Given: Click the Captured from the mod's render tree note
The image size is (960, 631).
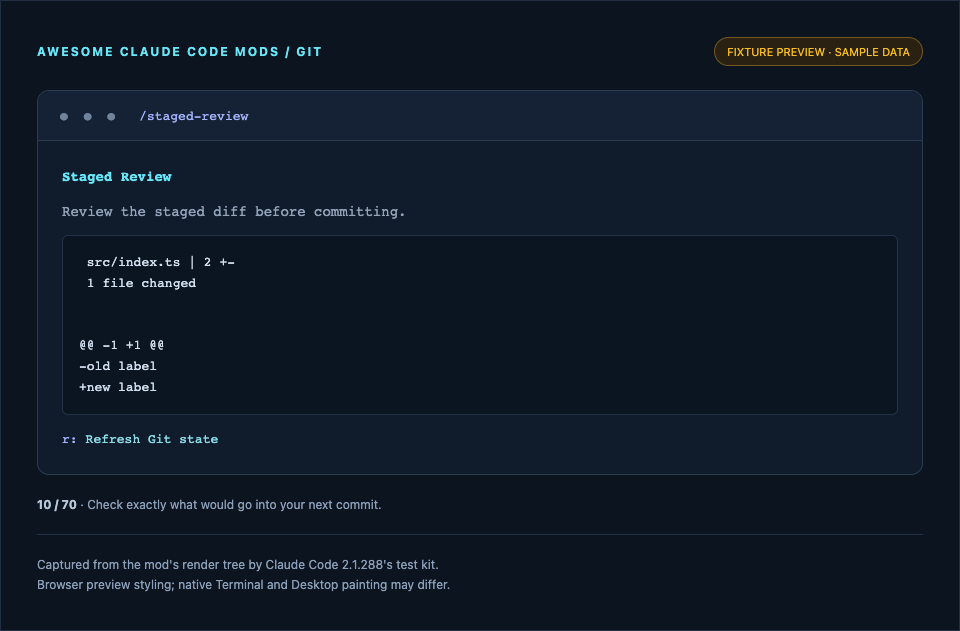Looking at the screenshot, I should (238, 565).
